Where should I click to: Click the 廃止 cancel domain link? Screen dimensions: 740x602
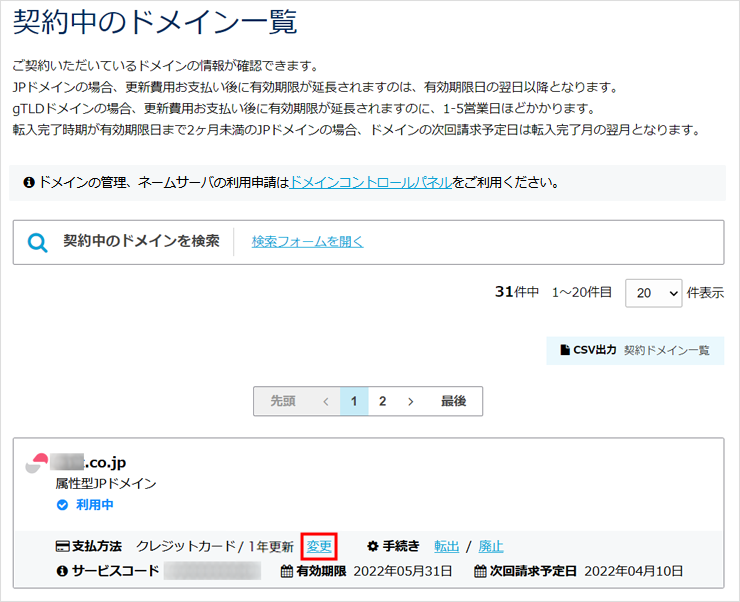point(490,546)
